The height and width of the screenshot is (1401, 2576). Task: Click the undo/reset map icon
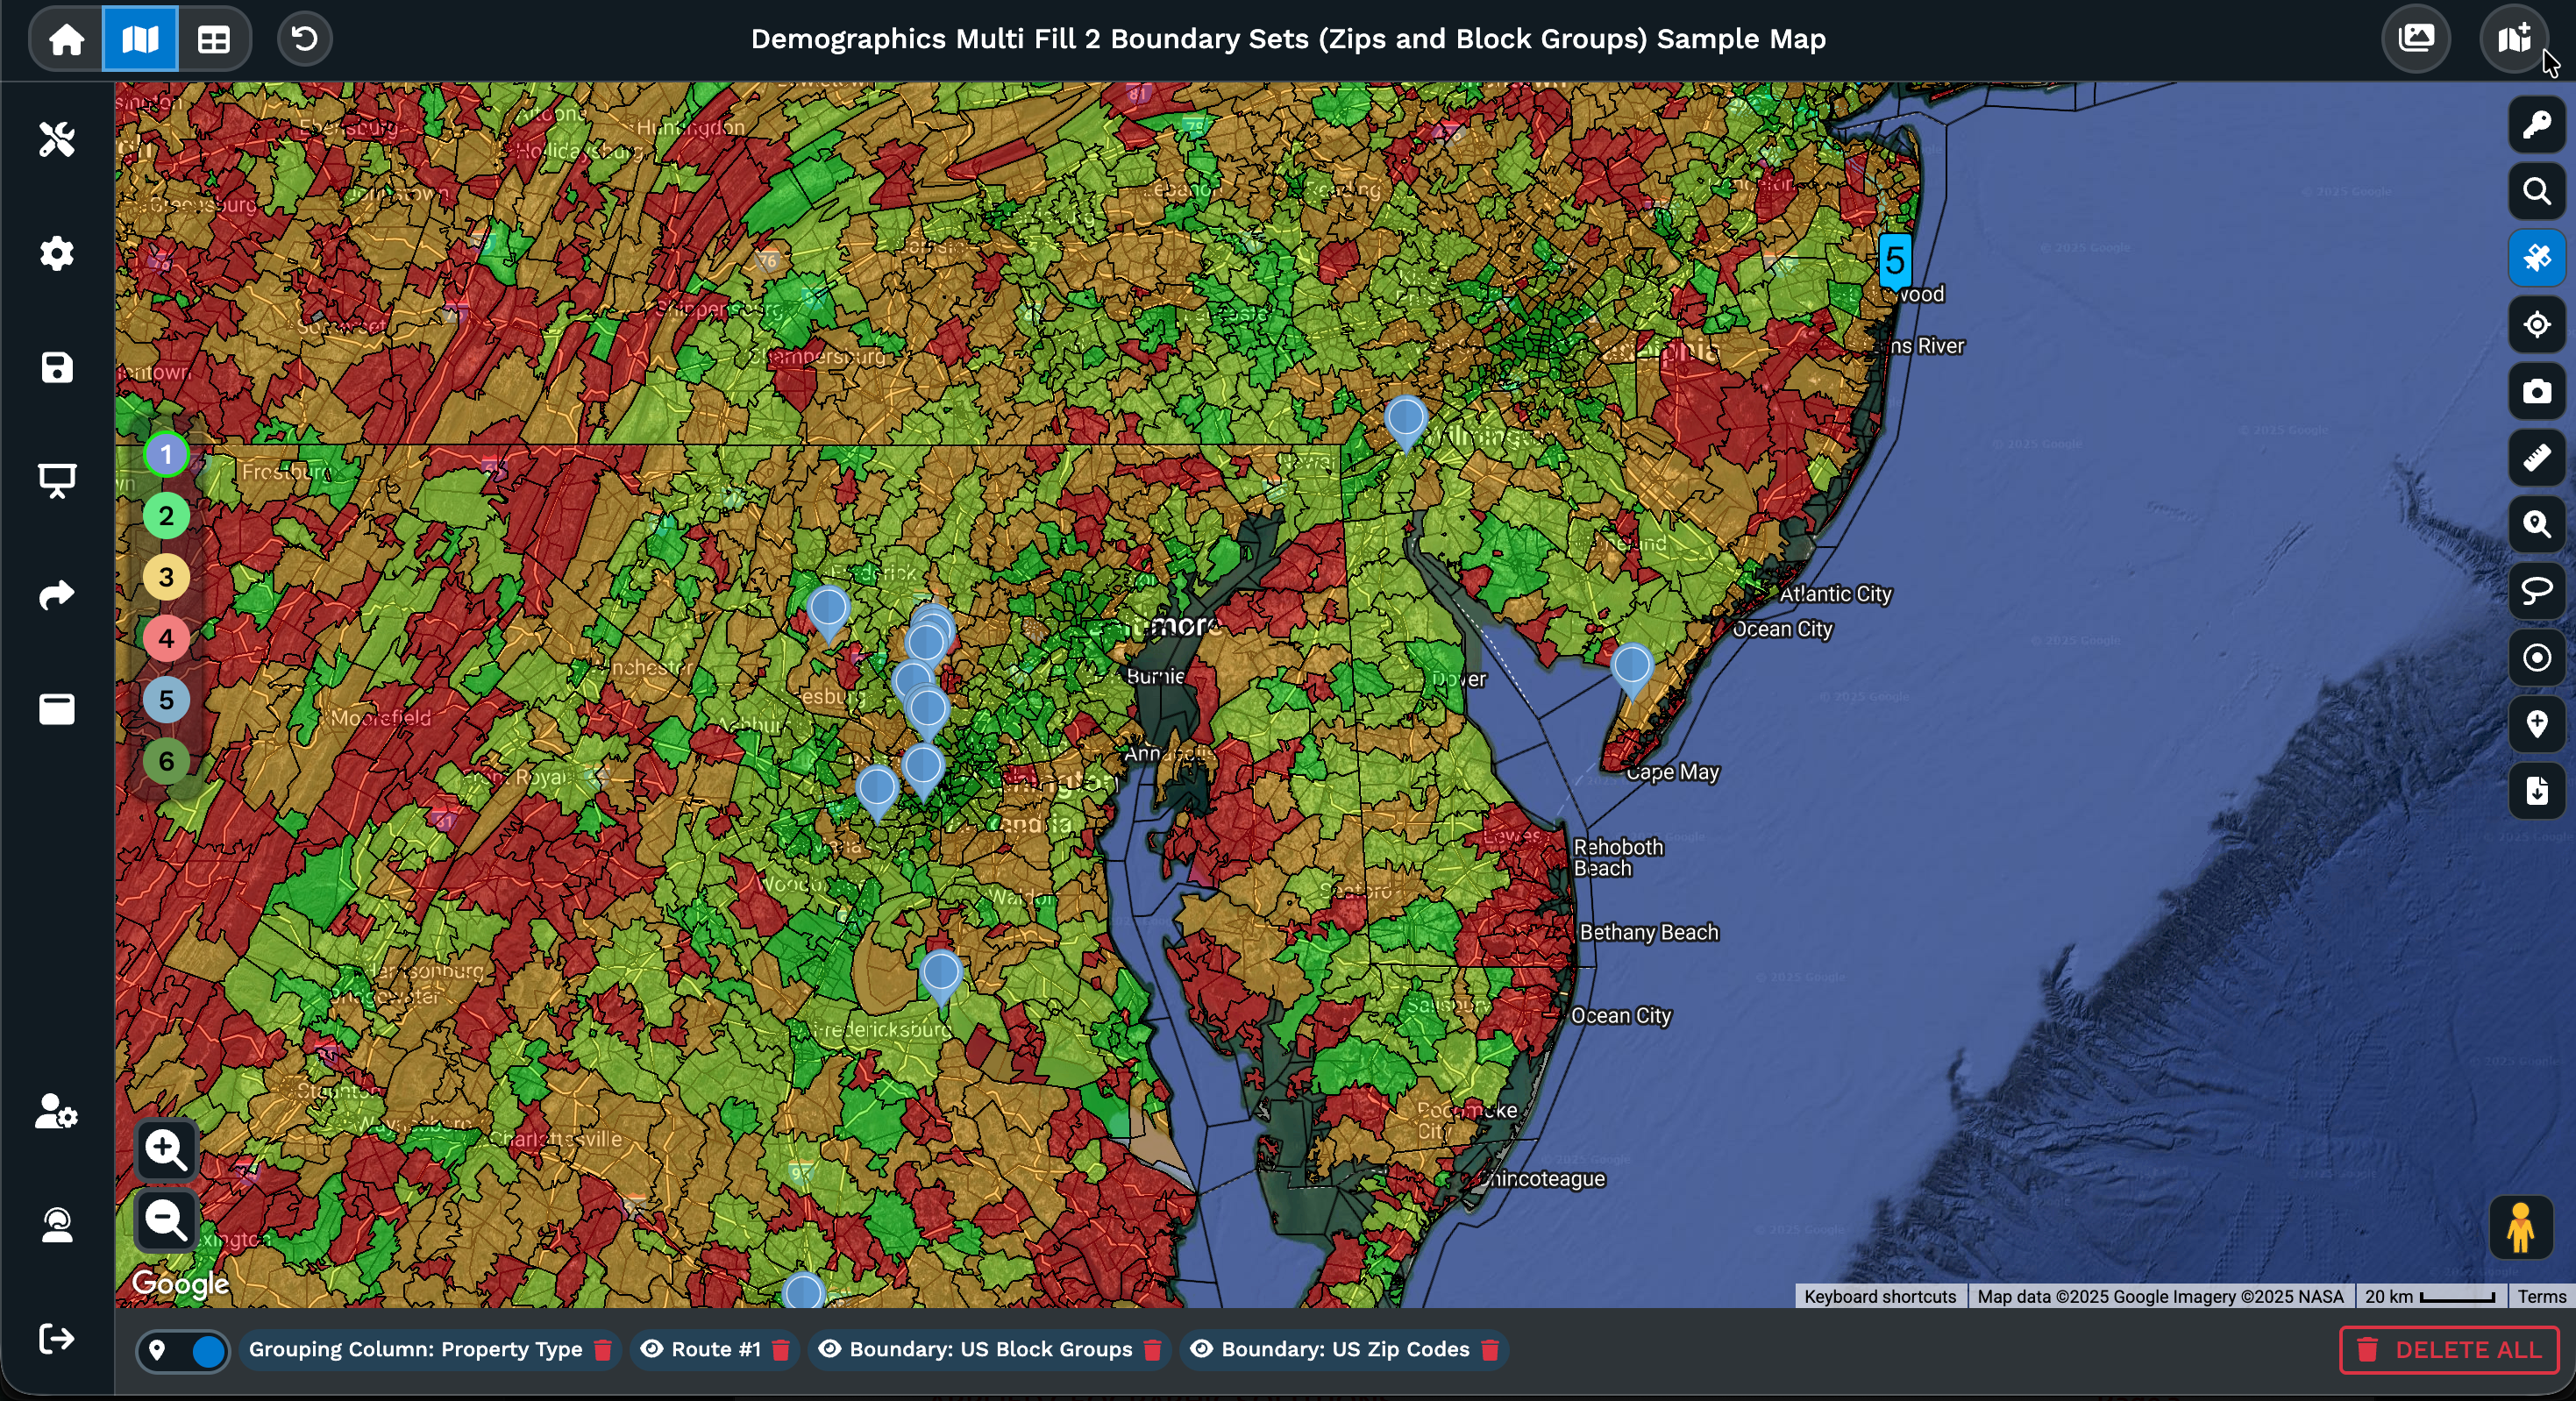pyautogui.click(x=304, y=39)
